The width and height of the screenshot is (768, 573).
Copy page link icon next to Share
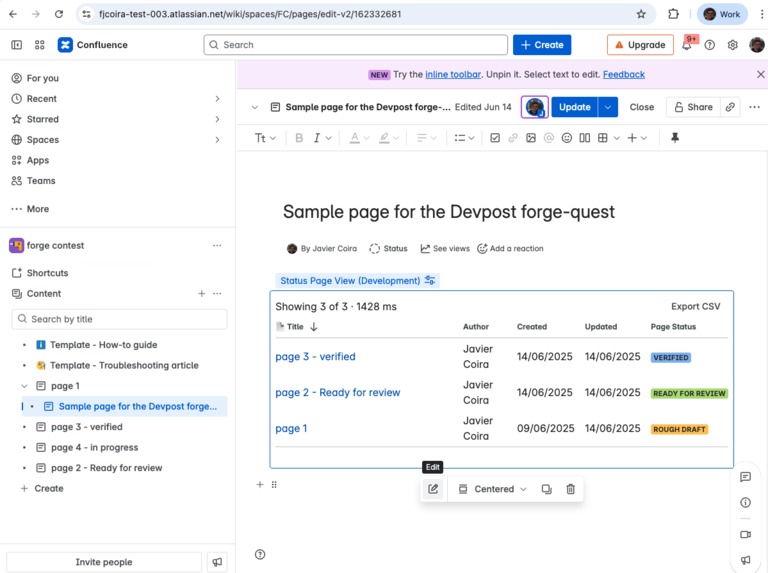click(x=730, y=107)
